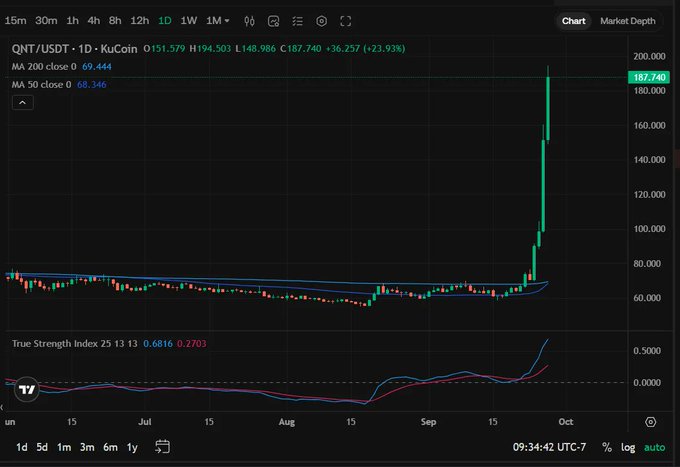Click the 0.5000 indicator axis label

pyautogui.click(x=647, y=350)
